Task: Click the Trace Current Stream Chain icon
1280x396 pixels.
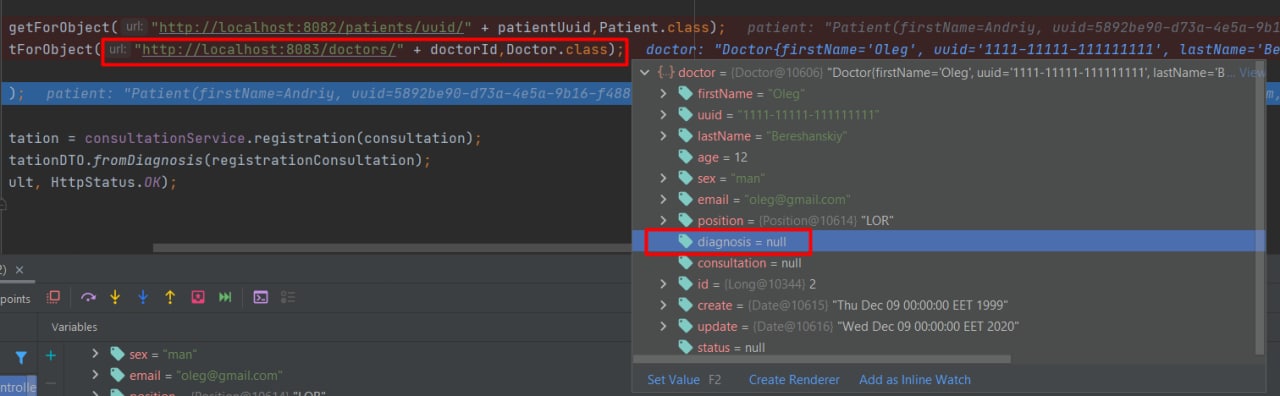Action: click(288, 297)
